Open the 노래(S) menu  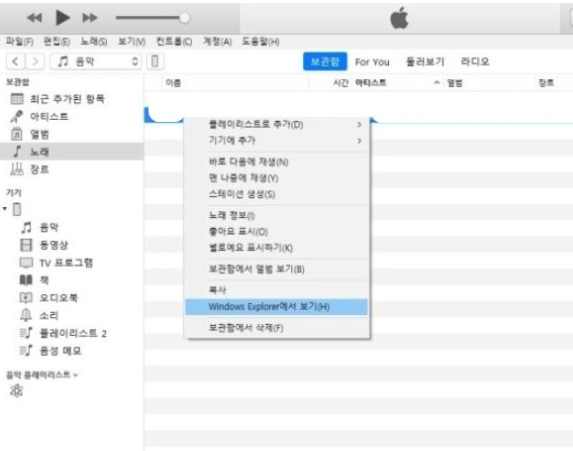coord(94,42)
